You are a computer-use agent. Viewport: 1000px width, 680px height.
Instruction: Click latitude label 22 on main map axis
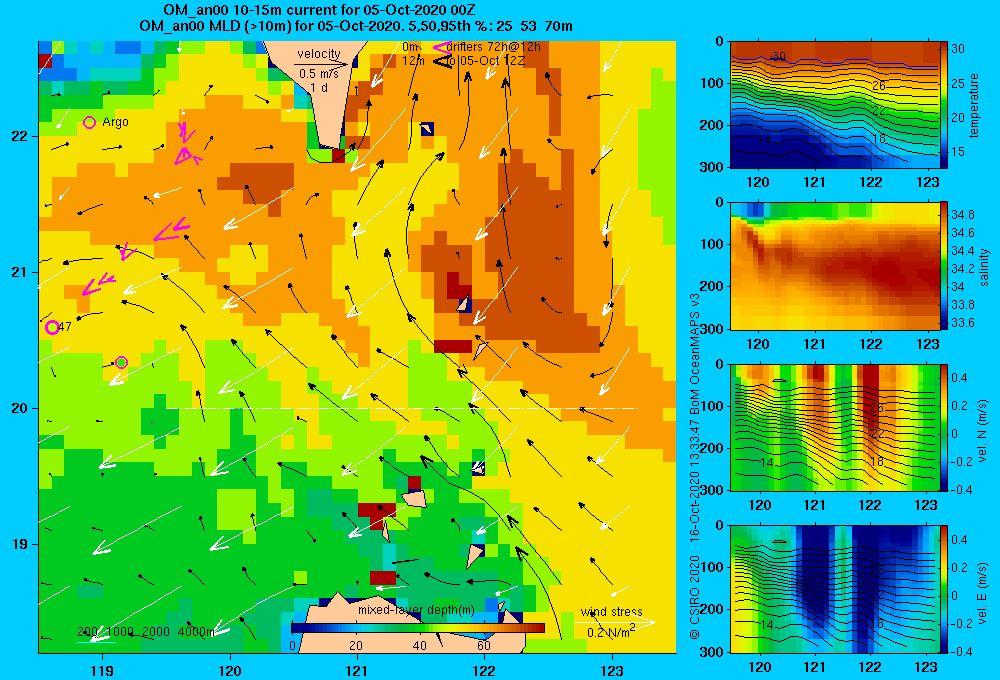click(19, 137)
